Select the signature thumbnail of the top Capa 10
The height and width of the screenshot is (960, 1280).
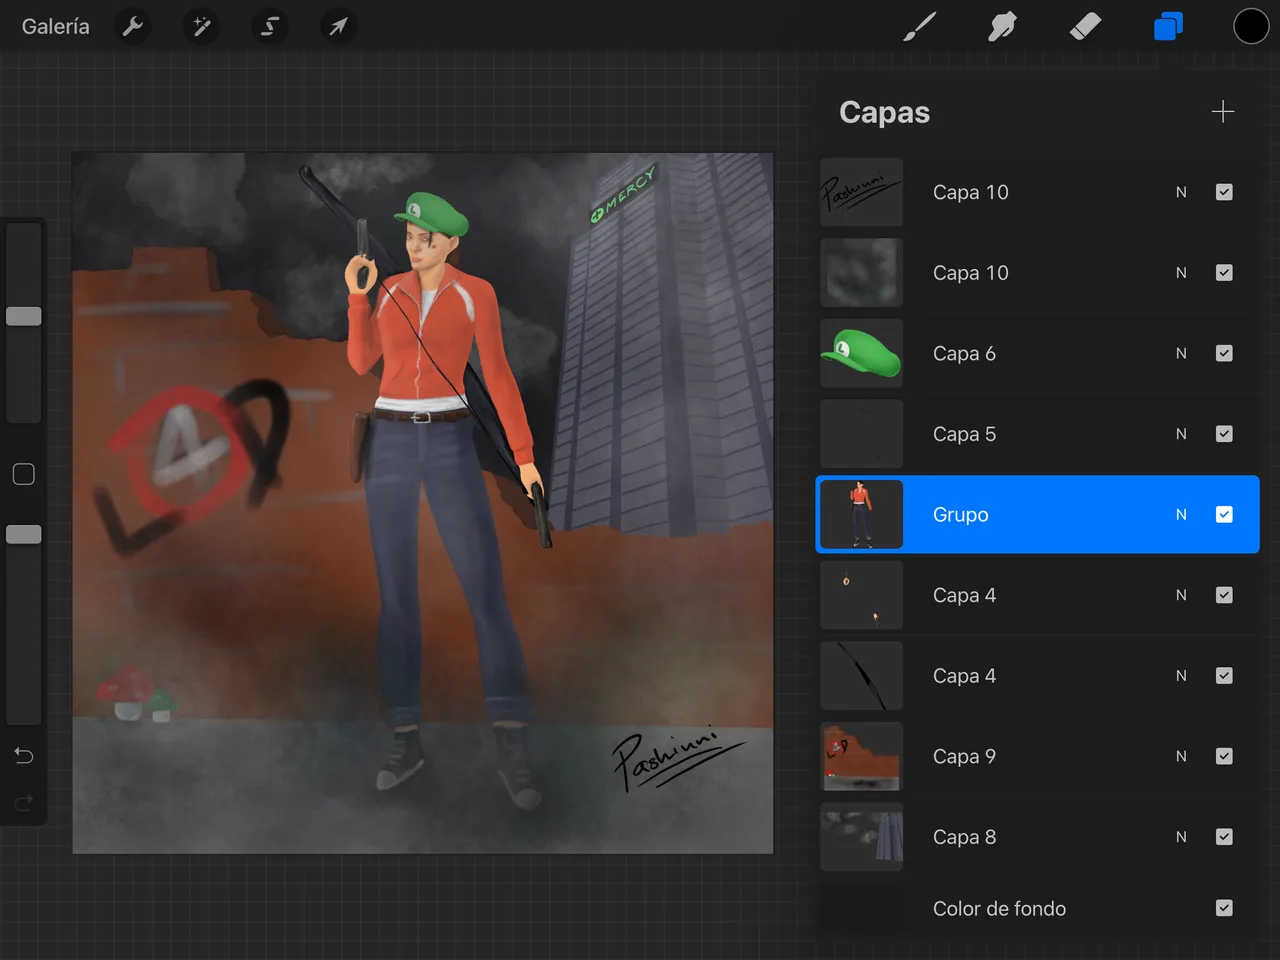pyautogui.click(x=861, y=192)
